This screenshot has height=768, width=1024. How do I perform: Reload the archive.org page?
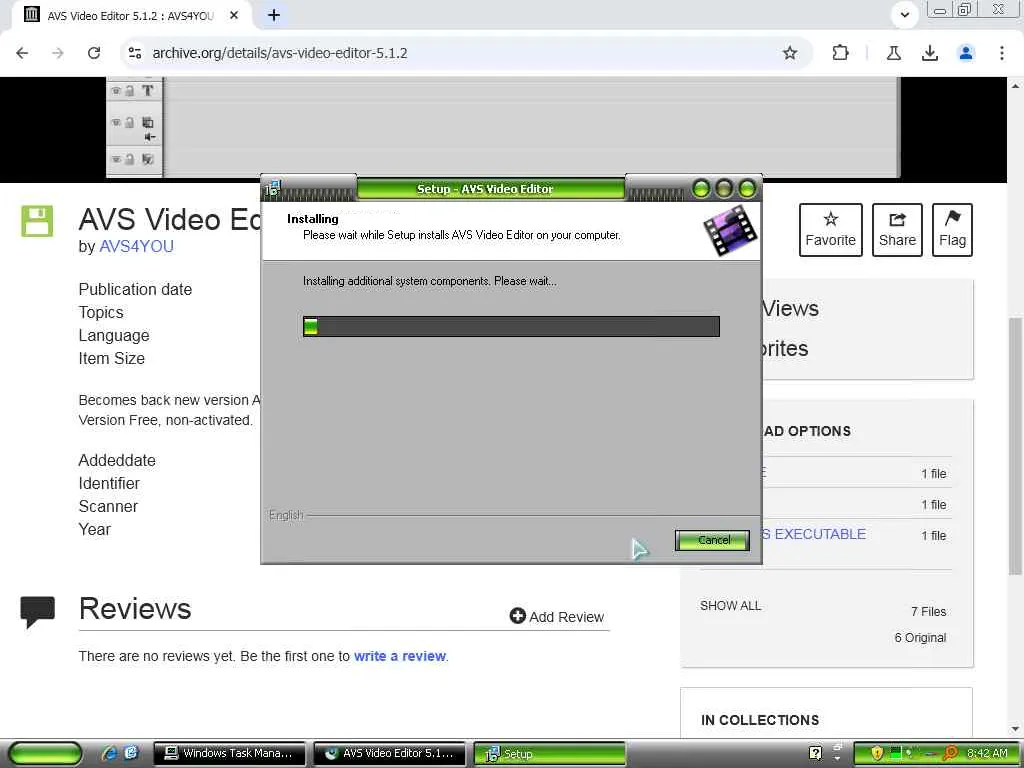click(x=94, y=53)
